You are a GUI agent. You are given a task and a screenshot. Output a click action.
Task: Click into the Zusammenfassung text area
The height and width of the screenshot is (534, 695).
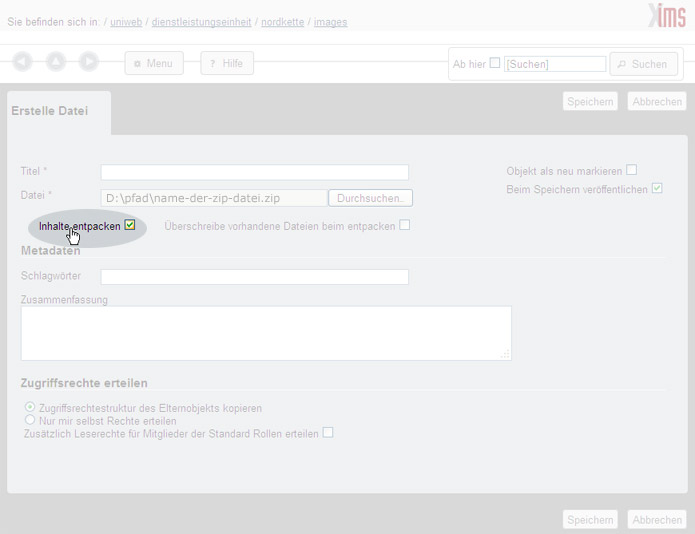tap(266, 333)
